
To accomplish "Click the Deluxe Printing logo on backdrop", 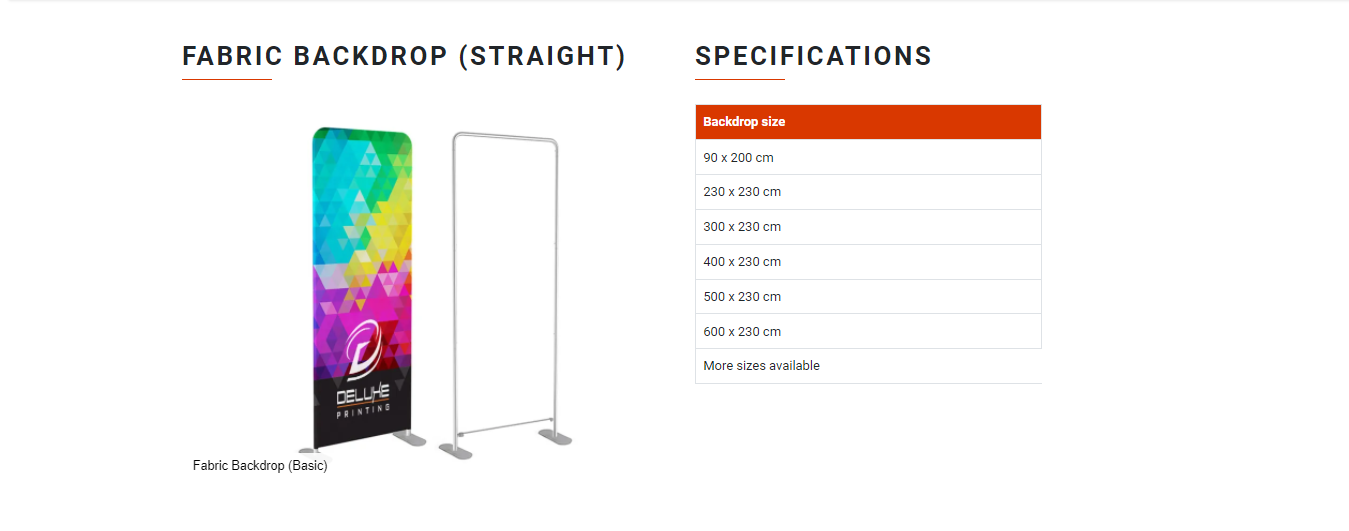I will (363, 371).
